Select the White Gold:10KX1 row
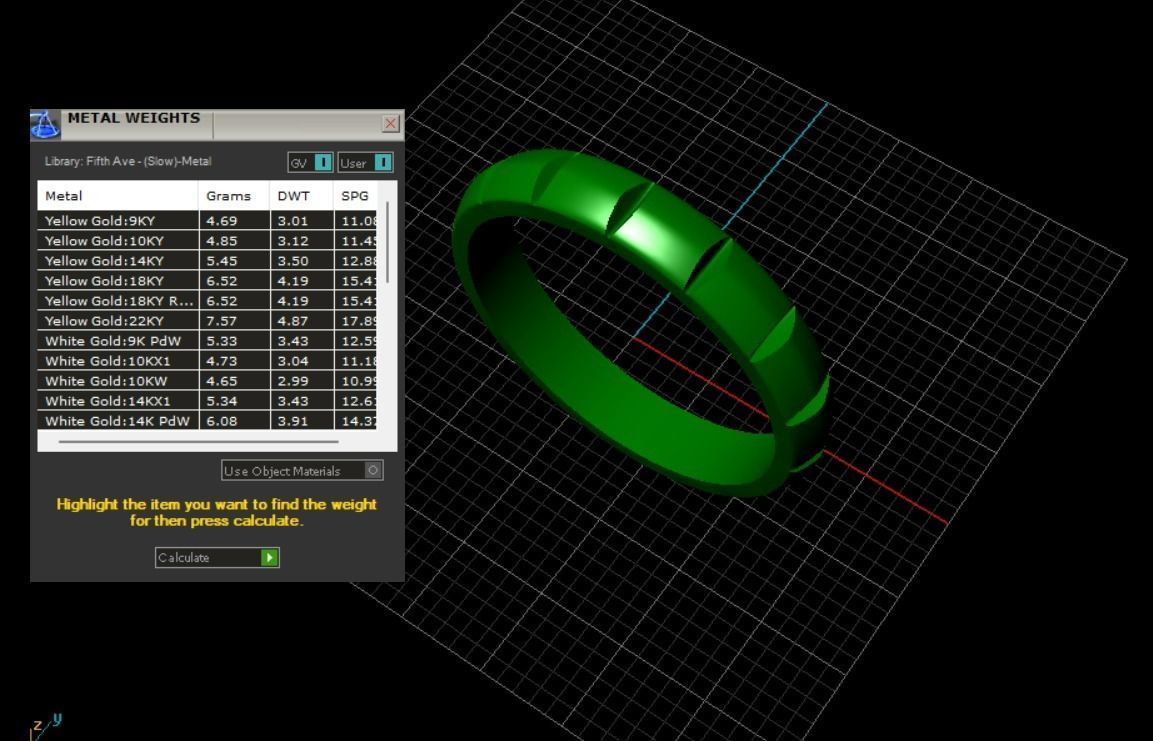1153x741 pixels. point(207,360)
